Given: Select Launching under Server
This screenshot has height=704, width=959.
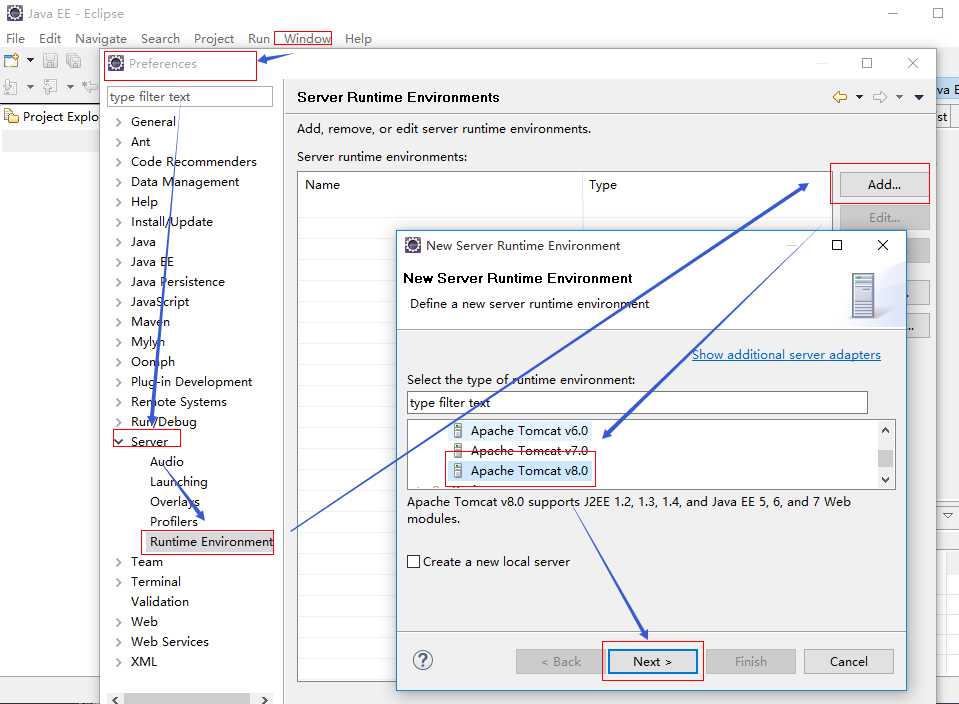Looking at the screenshot, I should [179, 481].
